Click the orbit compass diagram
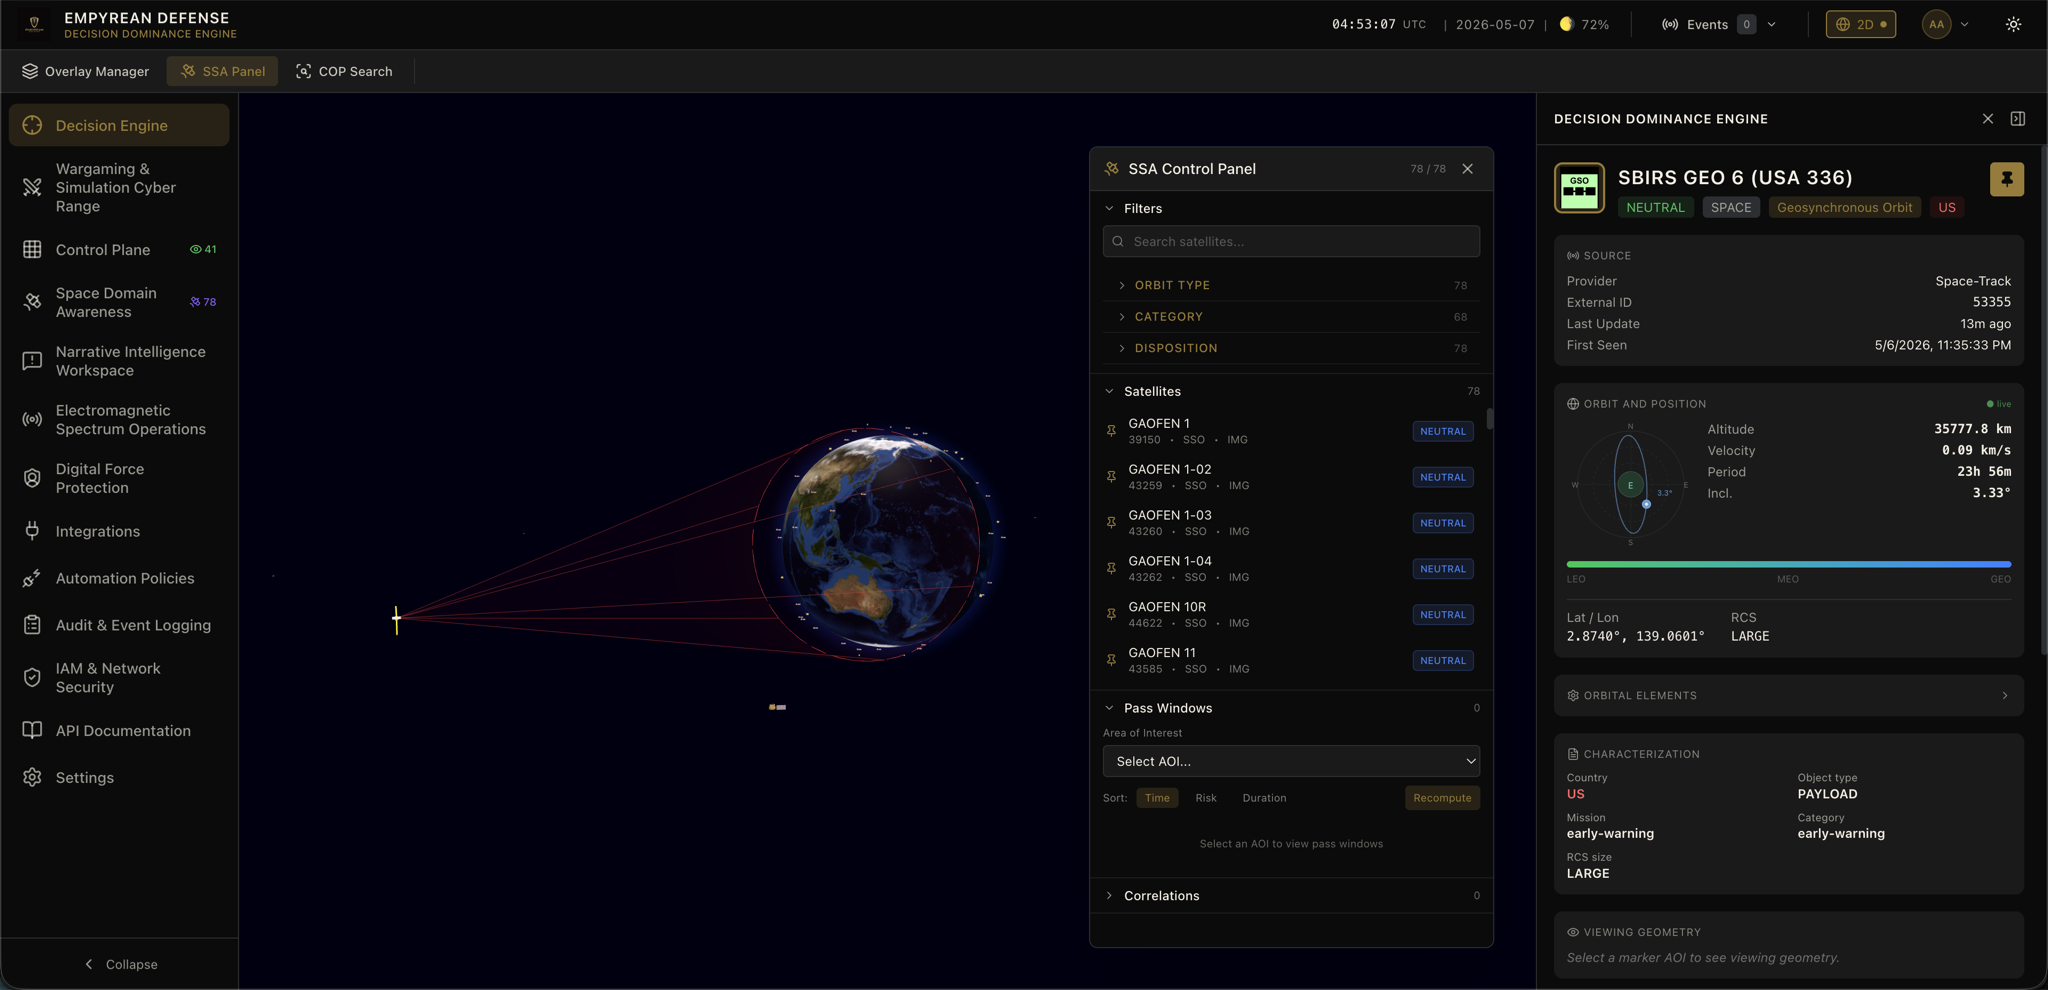 [x=1630, y=485]
